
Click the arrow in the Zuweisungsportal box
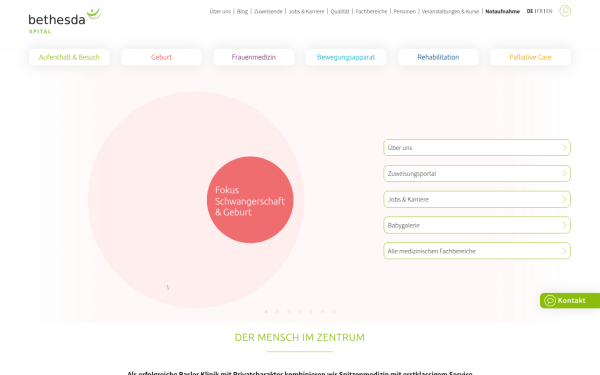pos(564,174)
